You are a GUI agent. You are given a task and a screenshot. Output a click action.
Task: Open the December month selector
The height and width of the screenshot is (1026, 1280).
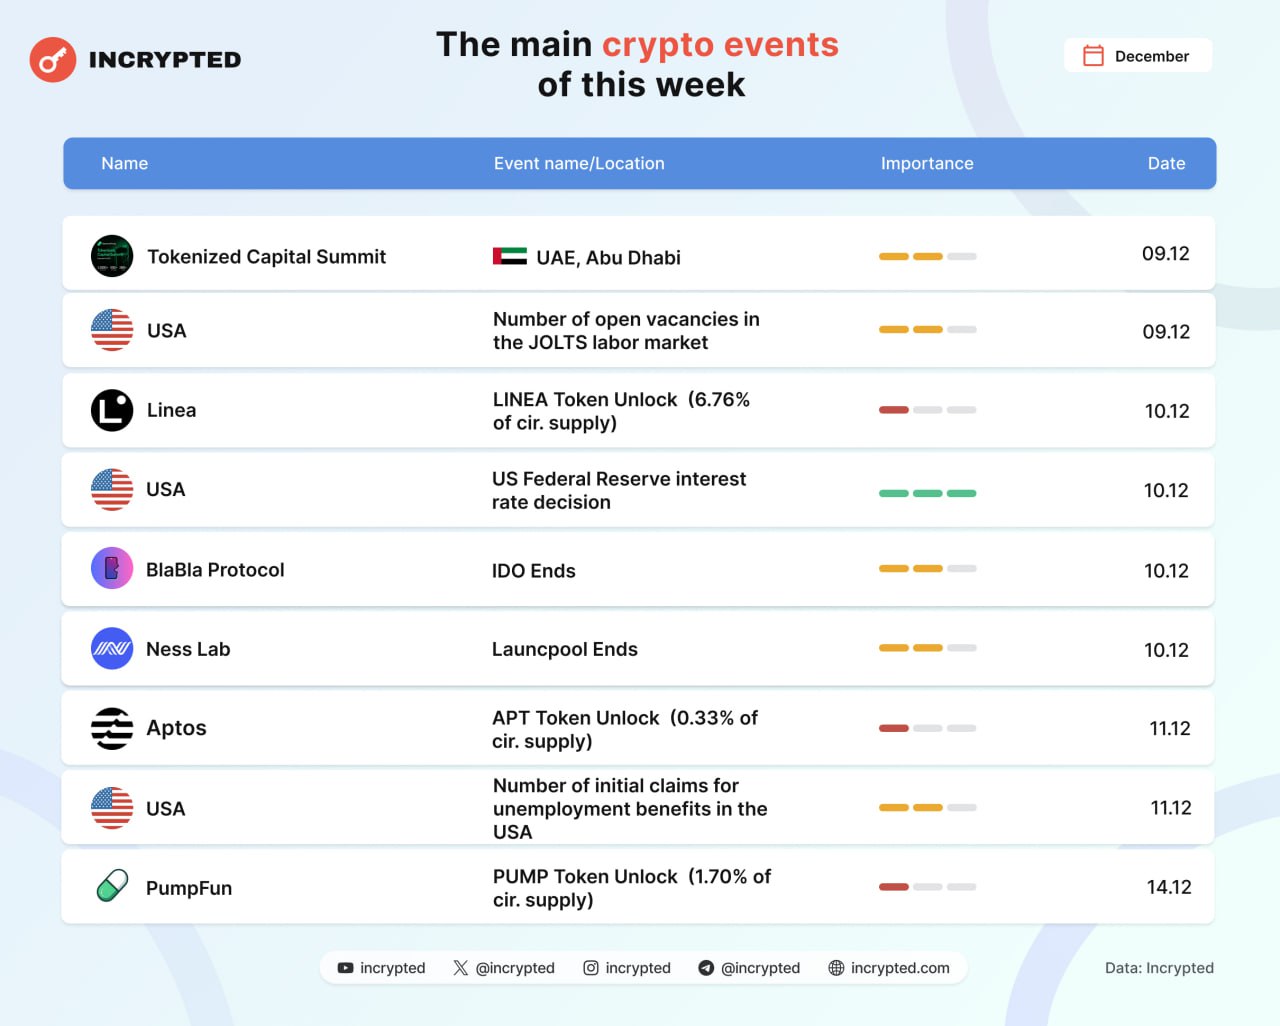point(1138,56)
